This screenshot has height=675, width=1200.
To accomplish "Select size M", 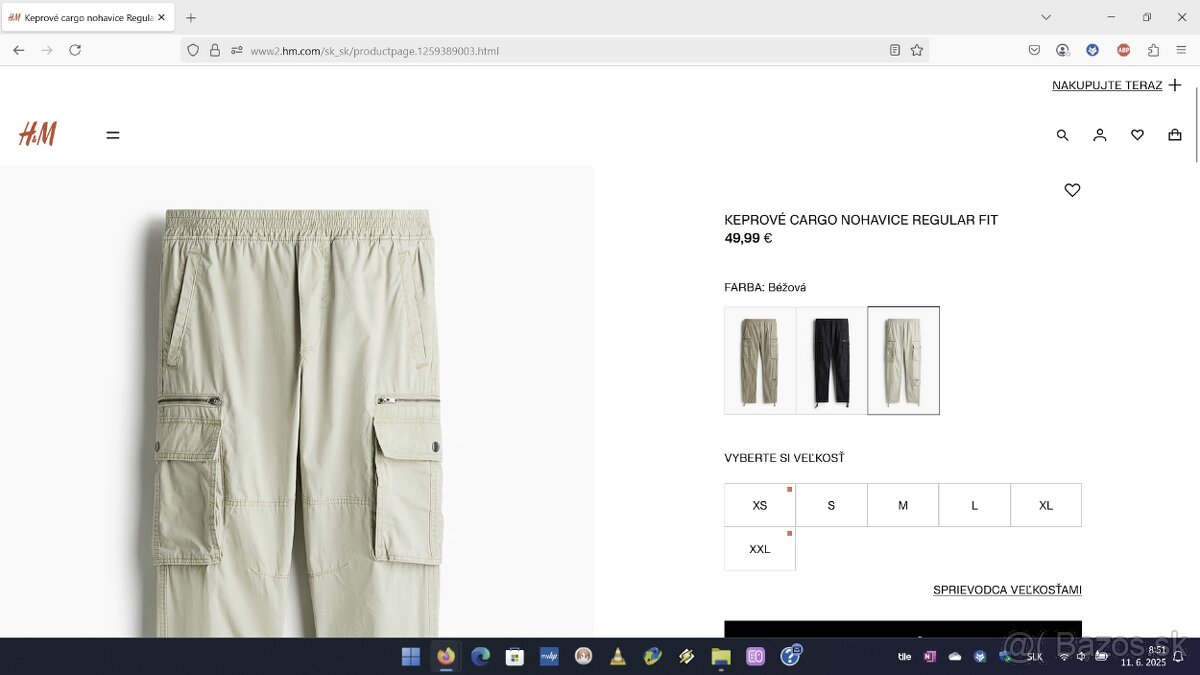I will pyautogui.click(x=903, y=505).
